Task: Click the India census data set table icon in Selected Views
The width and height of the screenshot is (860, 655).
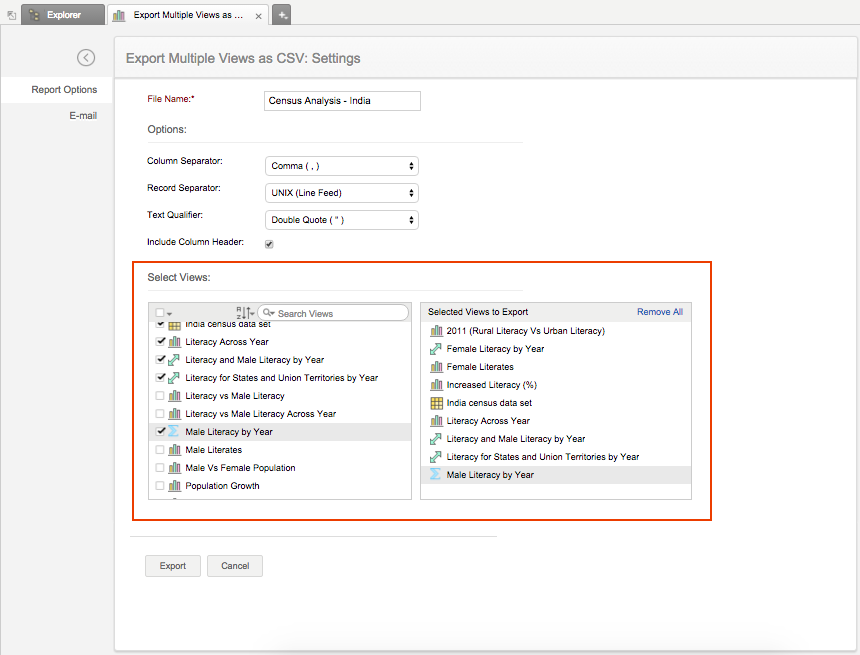Action: point(436,403)
